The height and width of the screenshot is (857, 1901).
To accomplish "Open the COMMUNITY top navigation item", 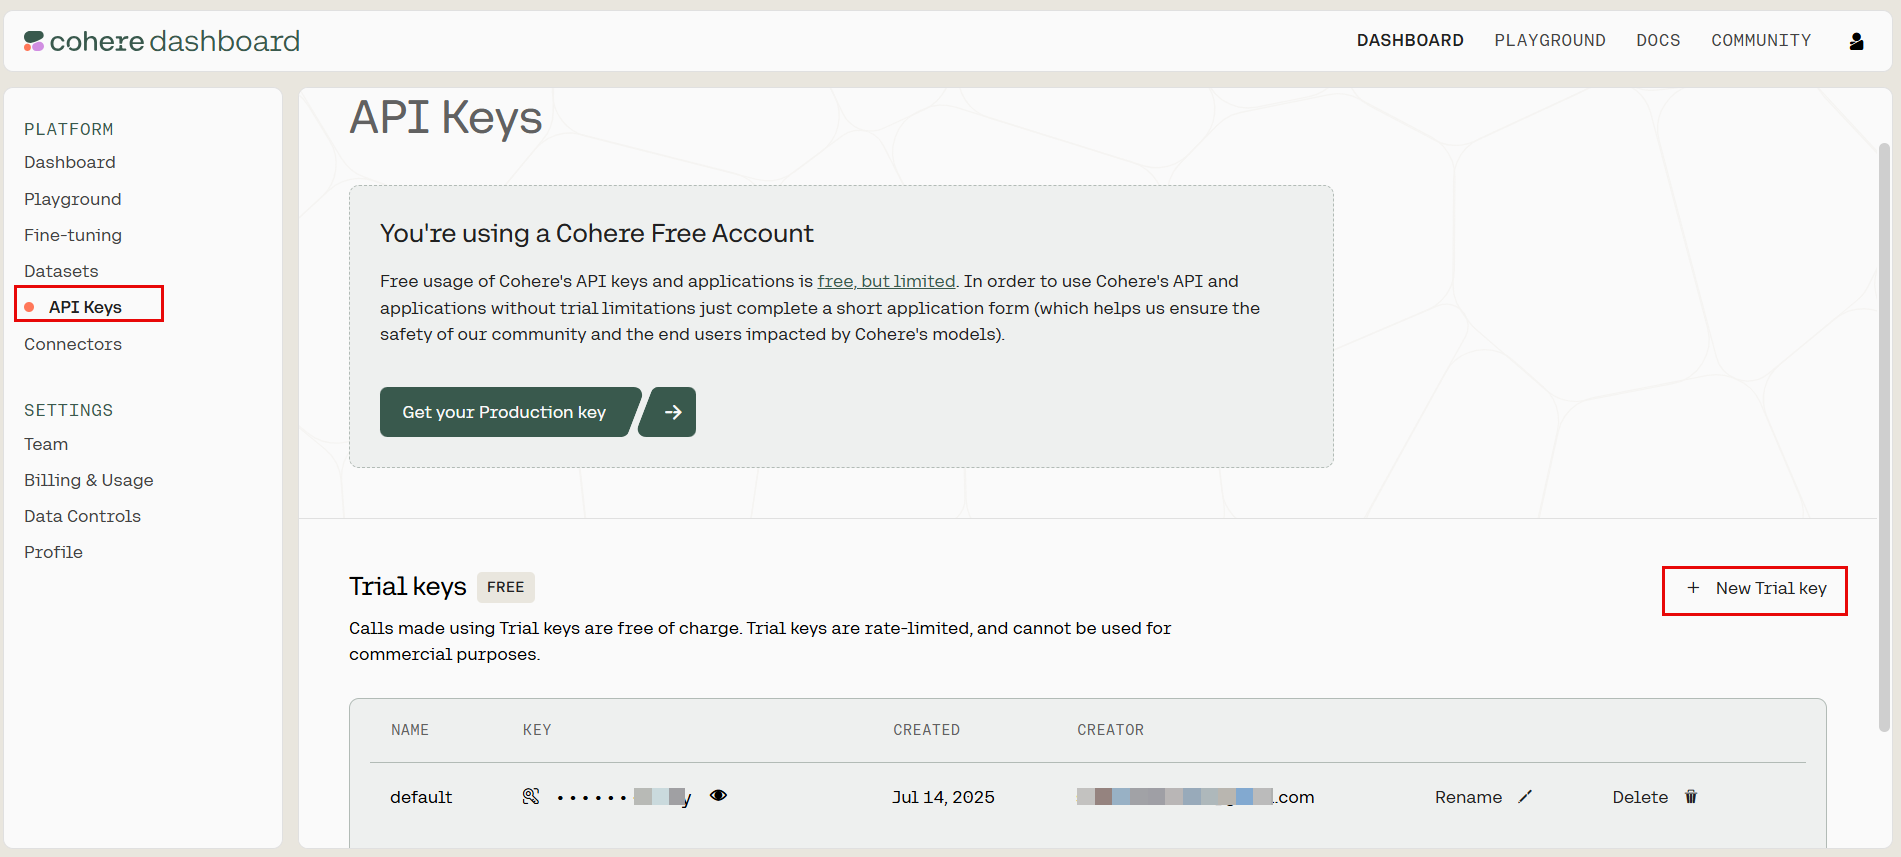I will coord(1761,41).
